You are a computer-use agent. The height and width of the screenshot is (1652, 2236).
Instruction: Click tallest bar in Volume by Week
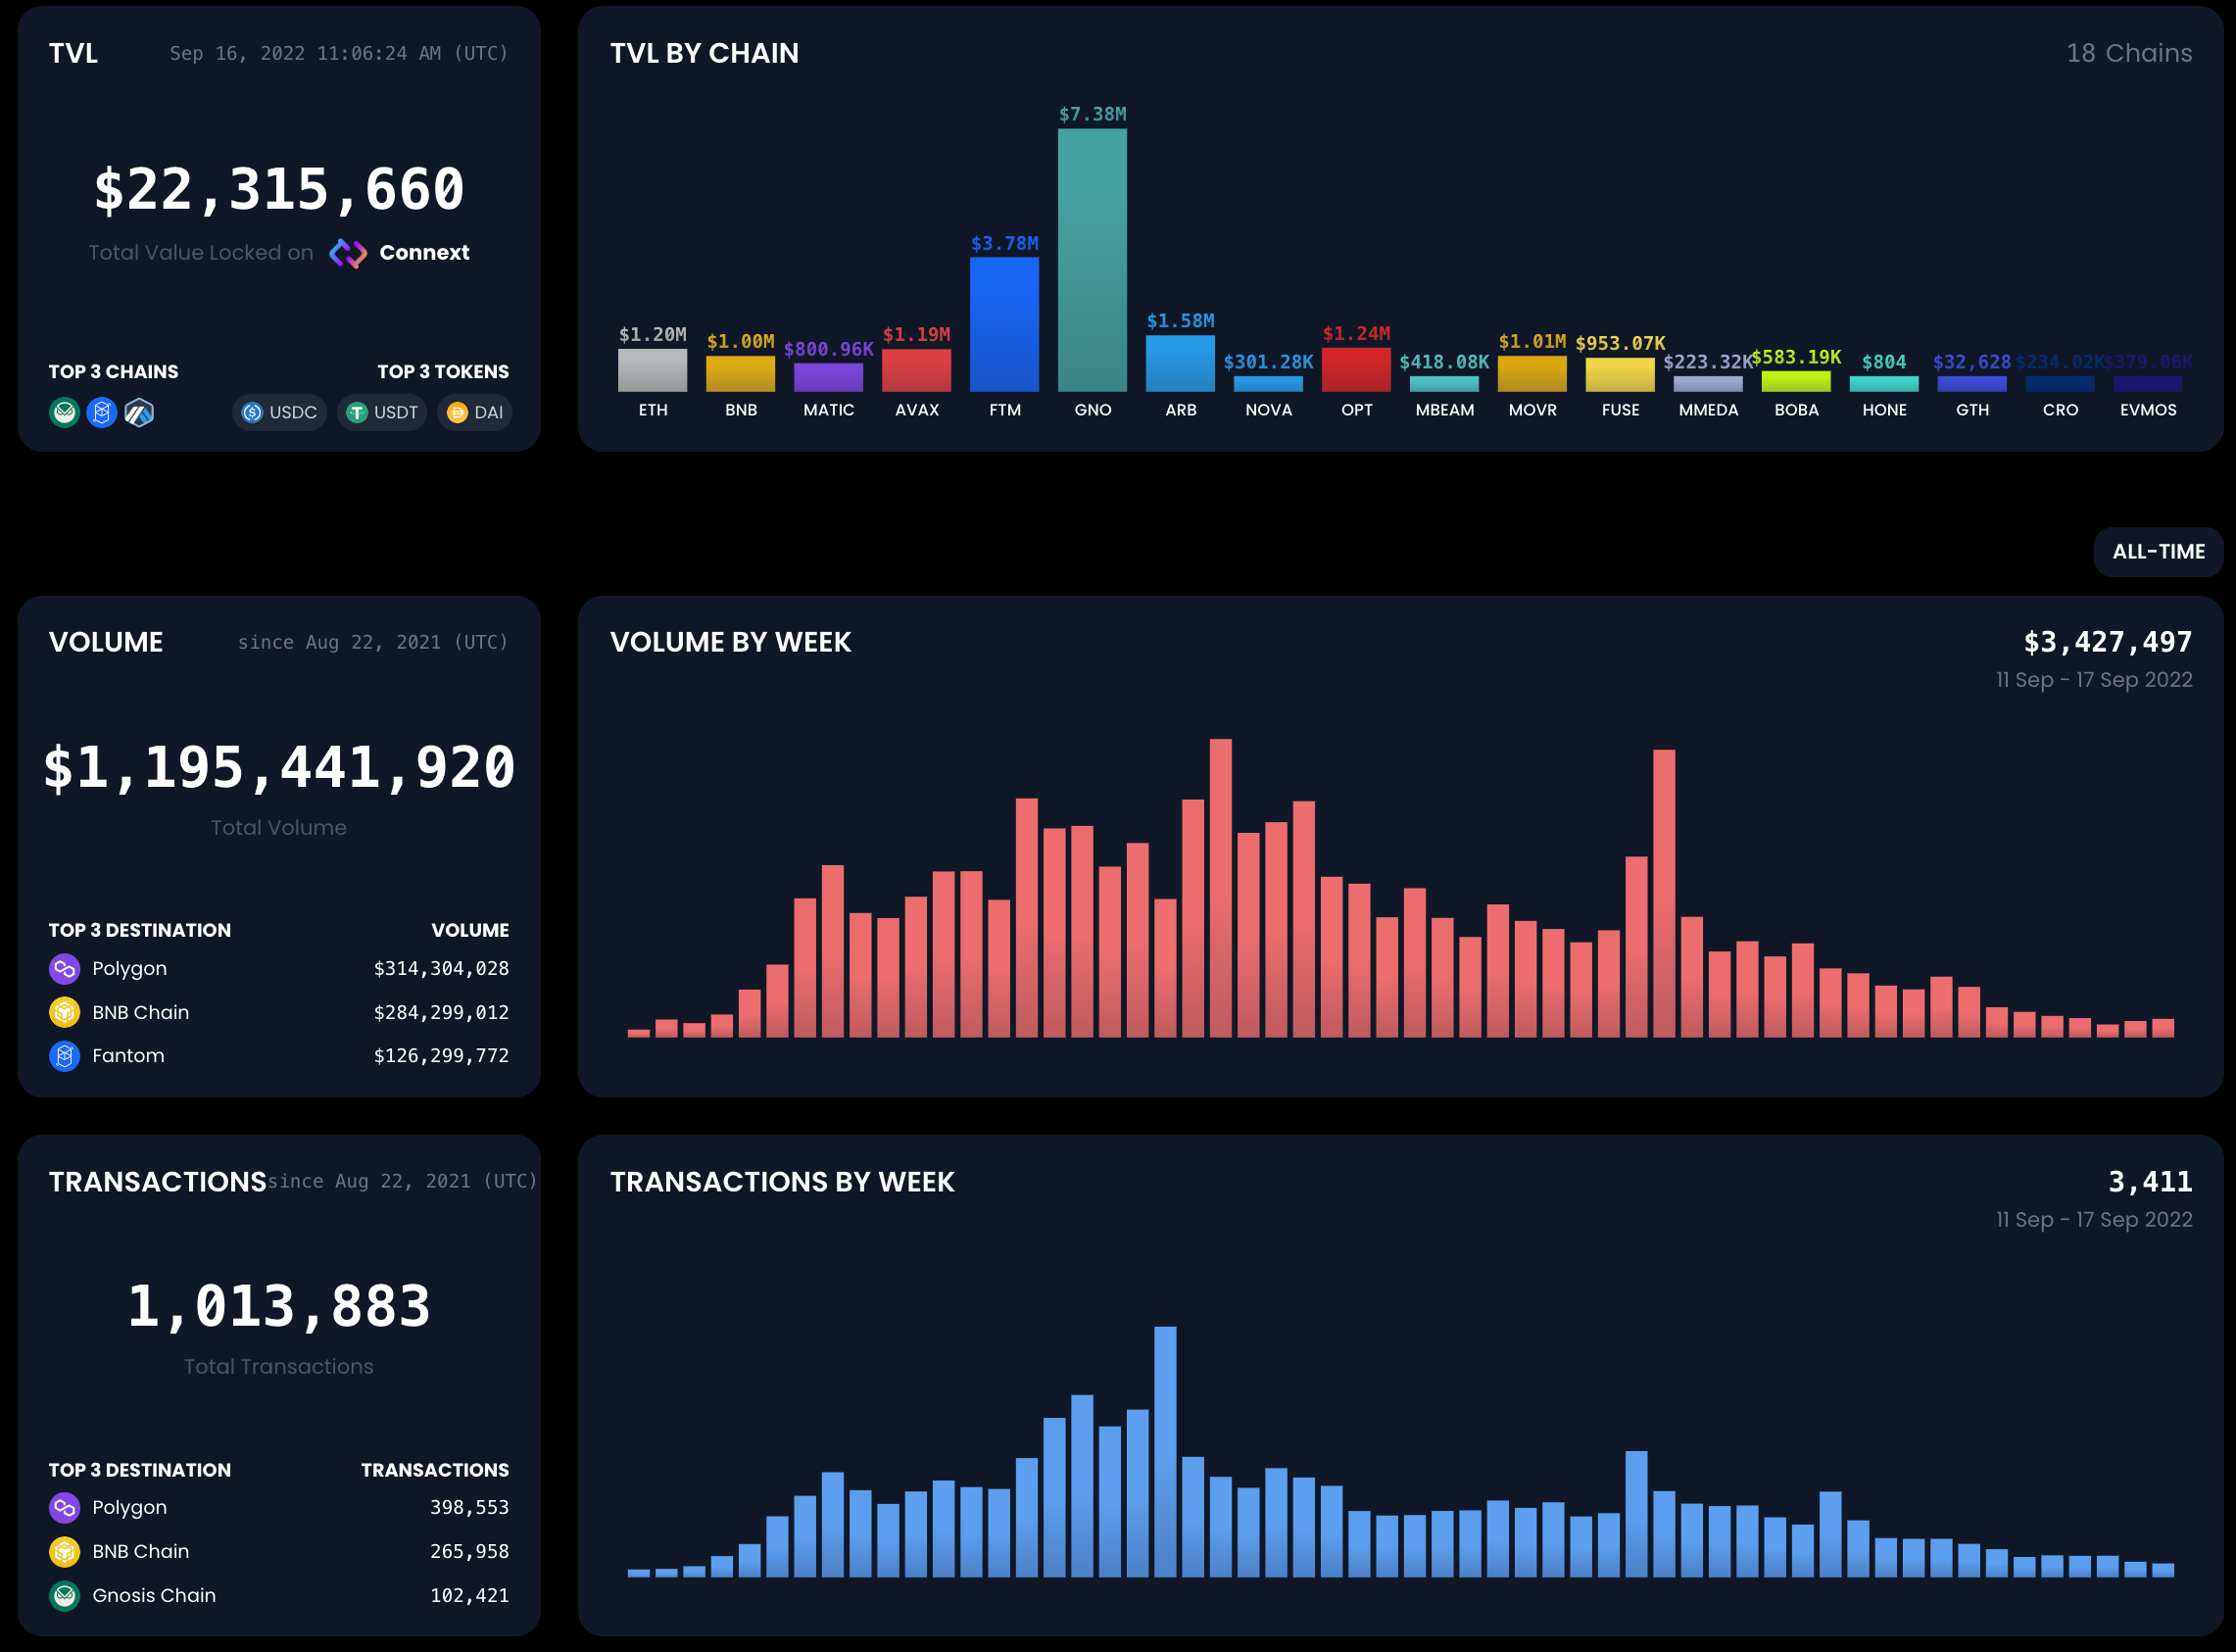click(1220, 888)
